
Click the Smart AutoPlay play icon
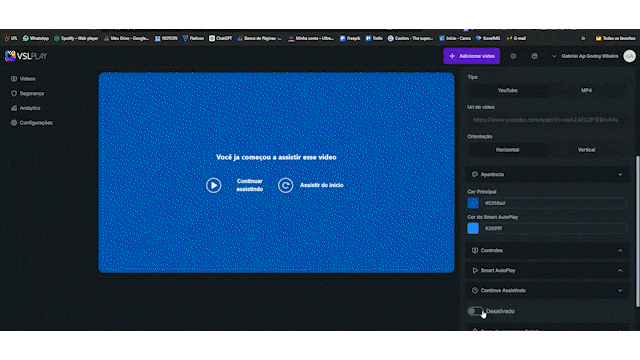coord(475,270)
